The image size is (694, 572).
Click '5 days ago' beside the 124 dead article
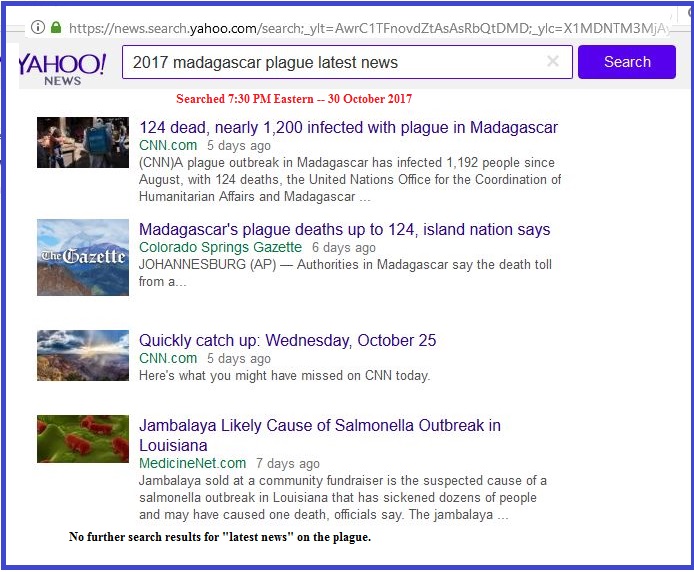pos(239,146)
